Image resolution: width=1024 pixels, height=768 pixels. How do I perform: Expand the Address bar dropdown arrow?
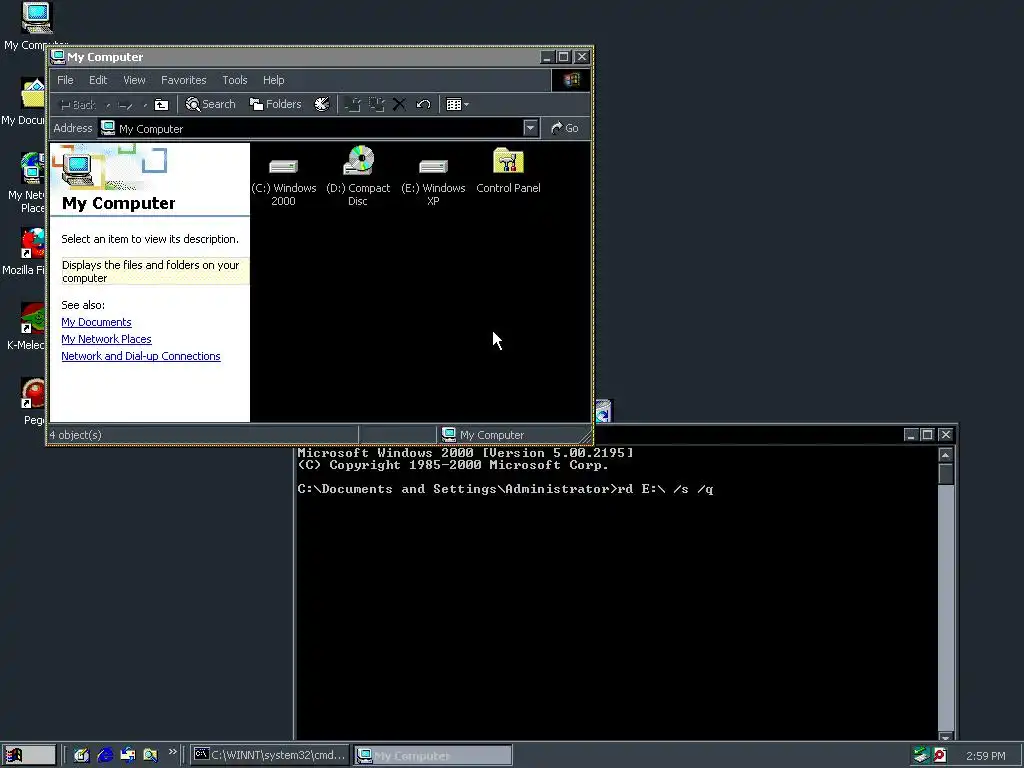[530, 128]
